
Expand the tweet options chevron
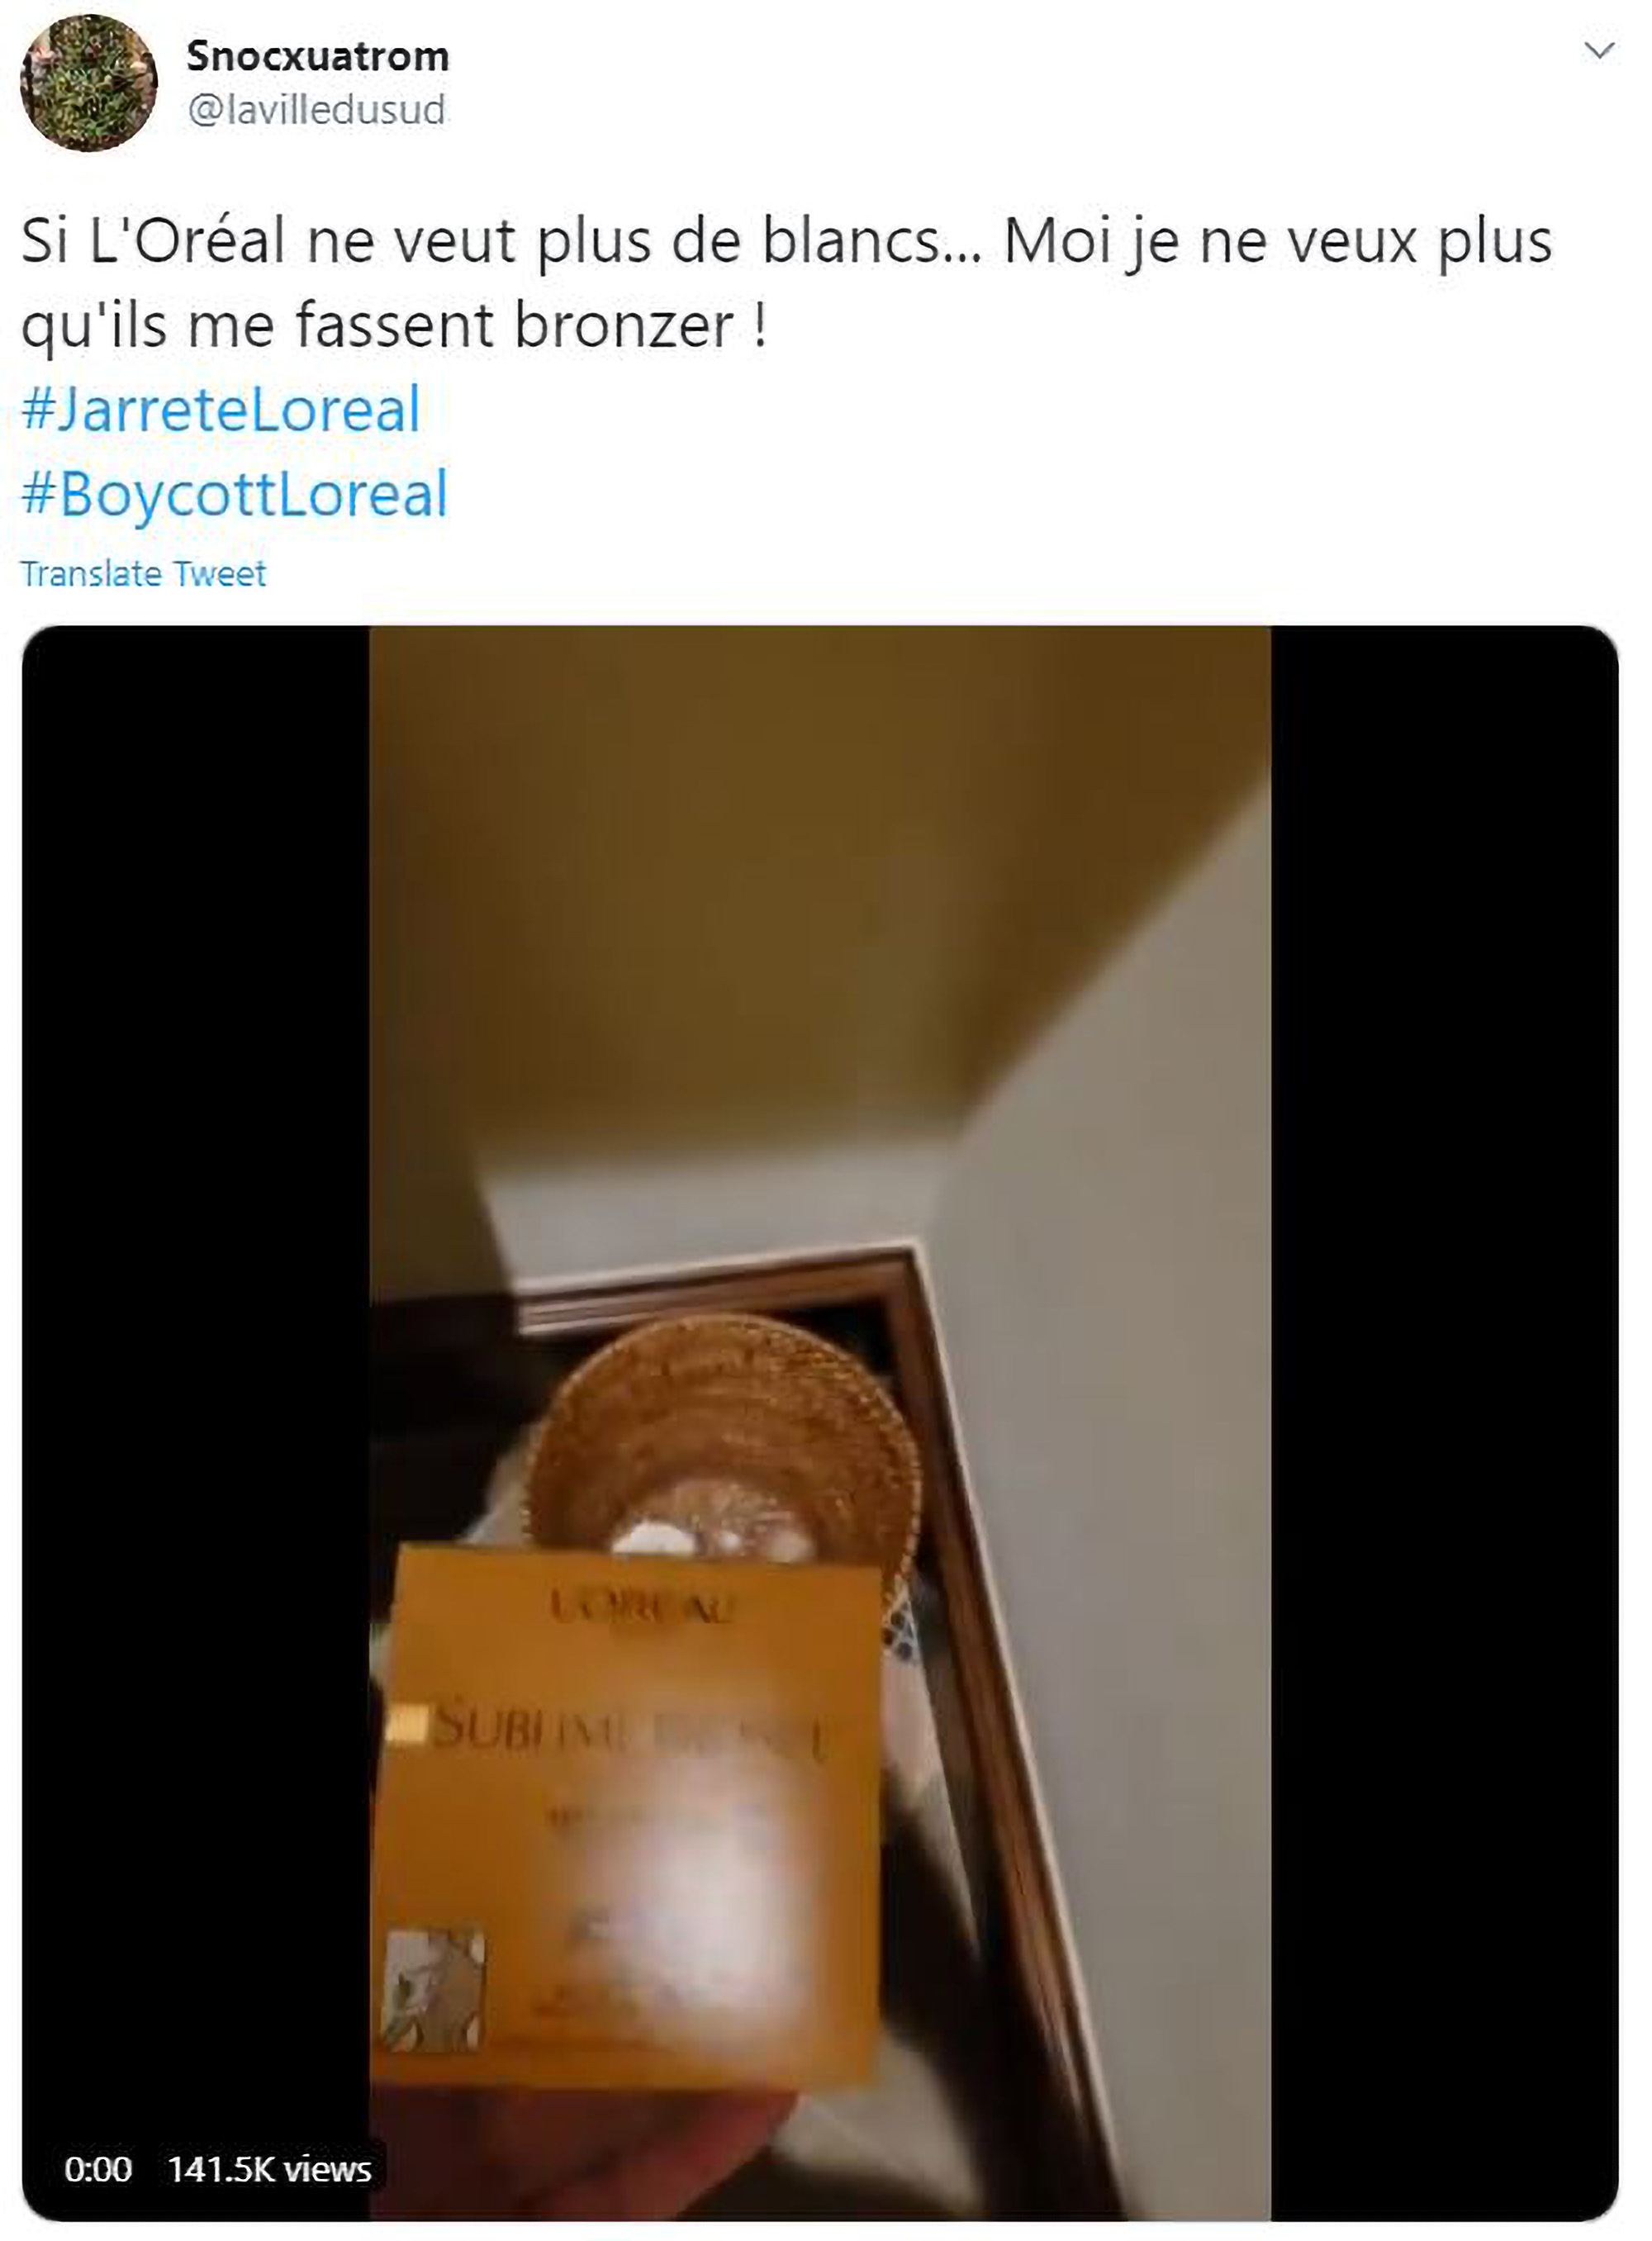pyautogui.click(x=1600, y=50)
